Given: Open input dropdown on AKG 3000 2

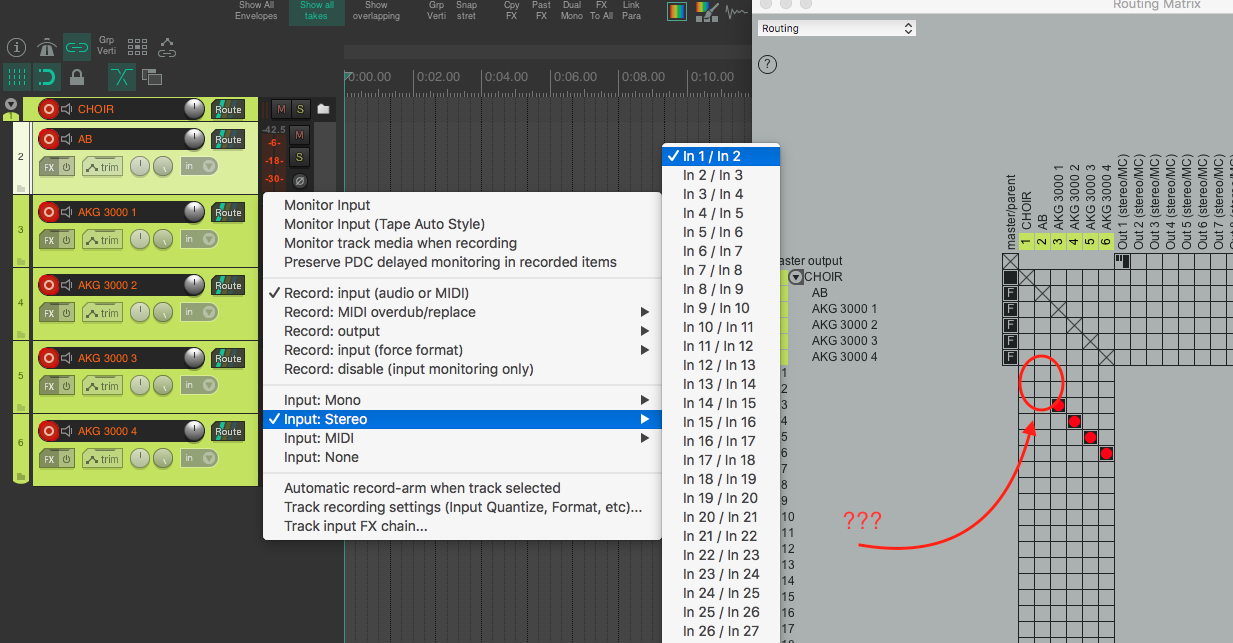Looking at the screenshot, I should pyautogui.click(x=200, y=313).
